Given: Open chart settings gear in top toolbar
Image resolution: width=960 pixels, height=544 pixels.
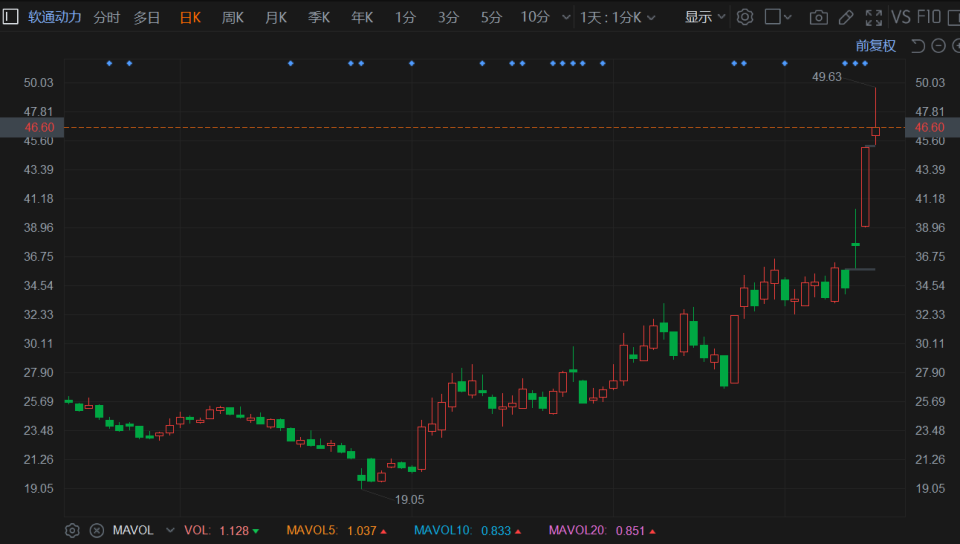Looking at the screenshot, I should point(744,17).
